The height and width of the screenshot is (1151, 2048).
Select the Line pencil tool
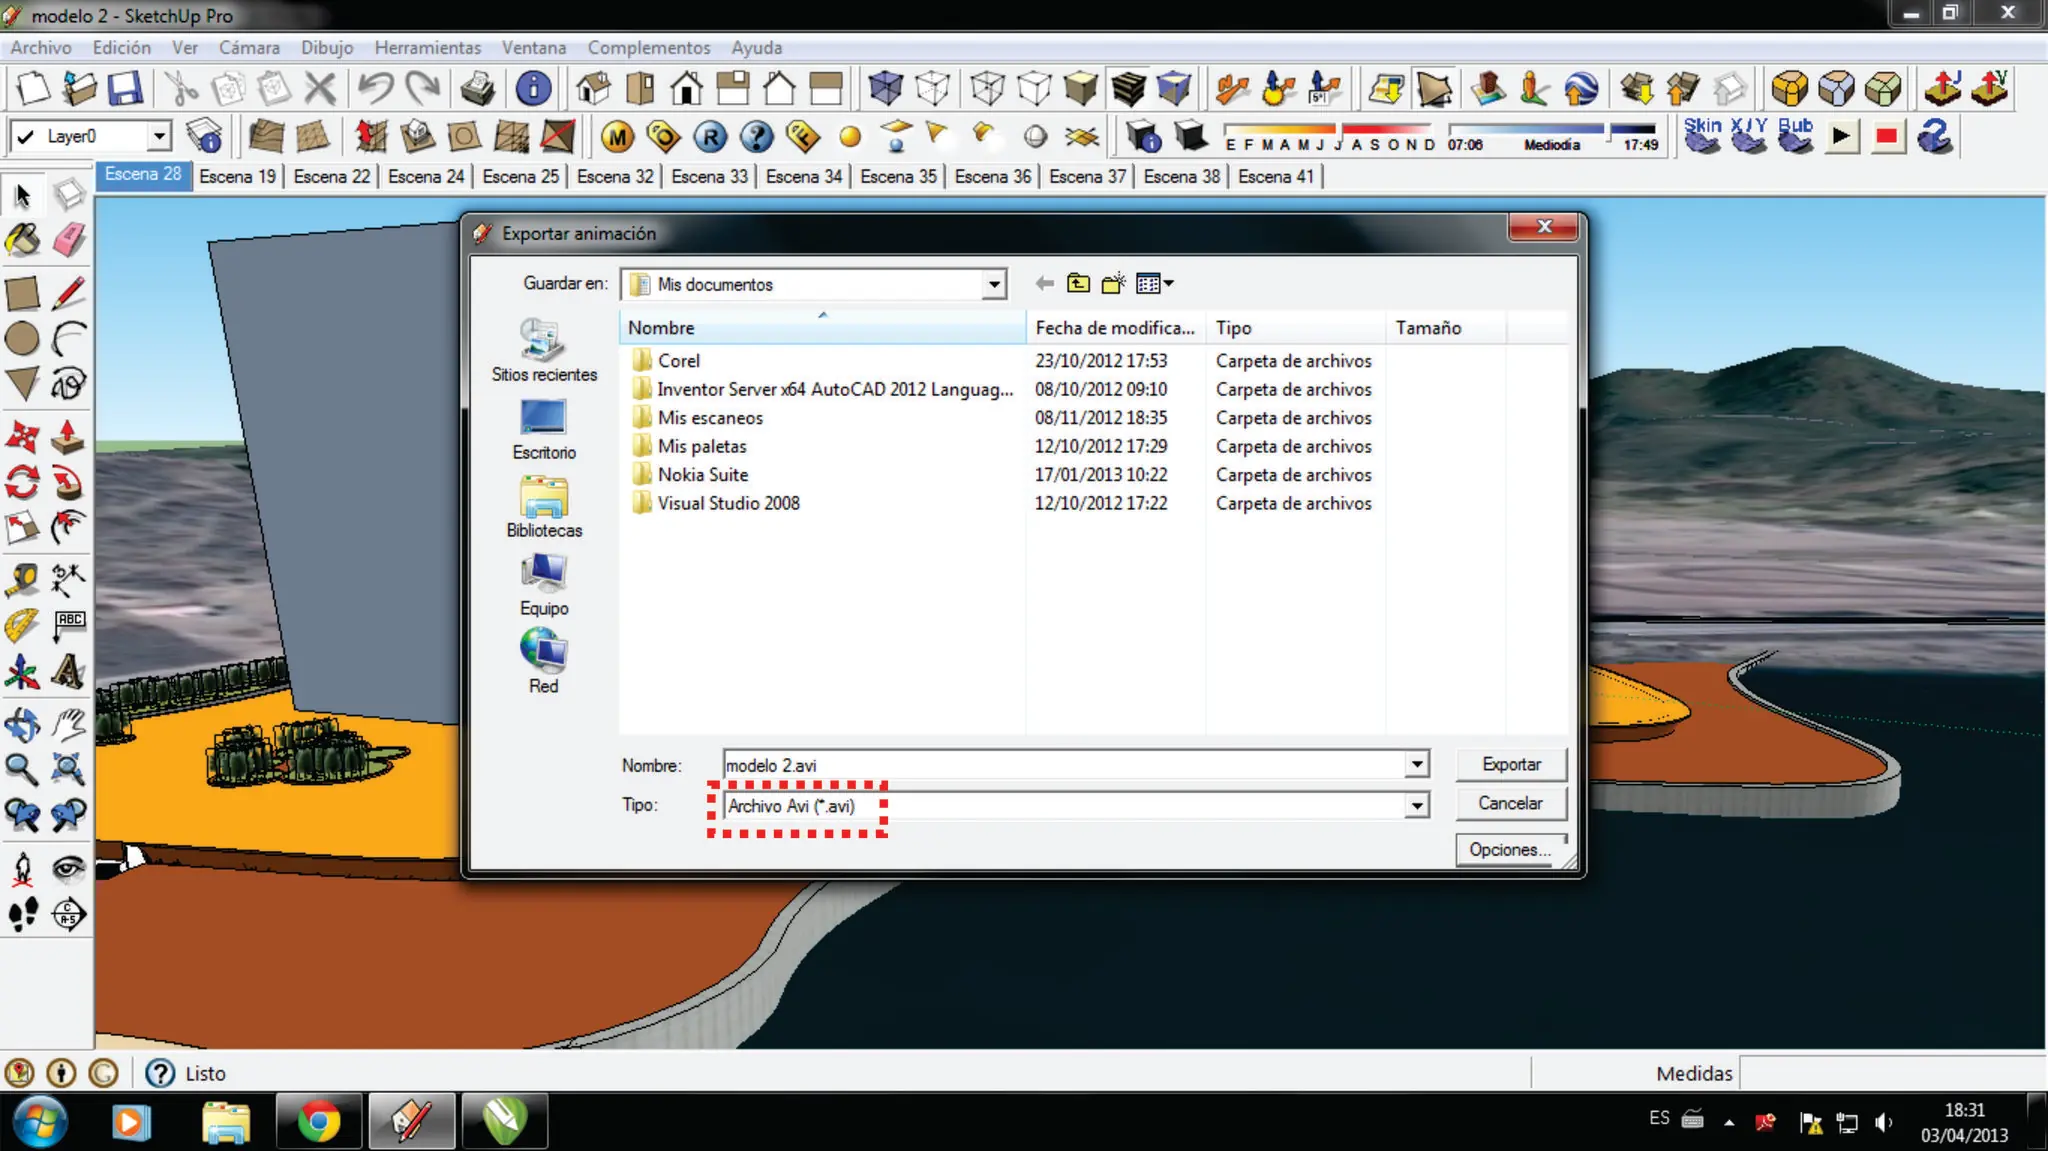(68, 294)
